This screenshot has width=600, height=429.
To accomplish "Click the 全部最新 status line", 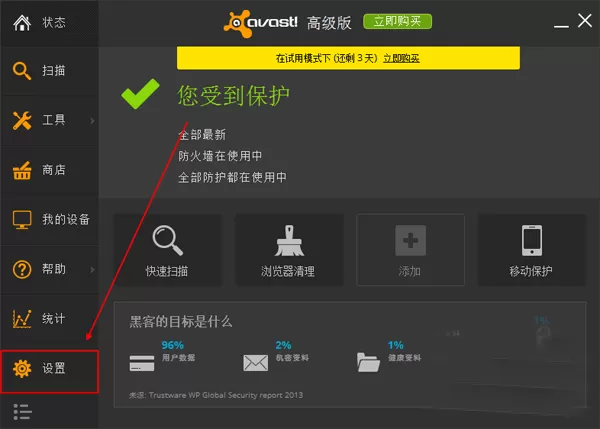I will [x=202, y=135].
